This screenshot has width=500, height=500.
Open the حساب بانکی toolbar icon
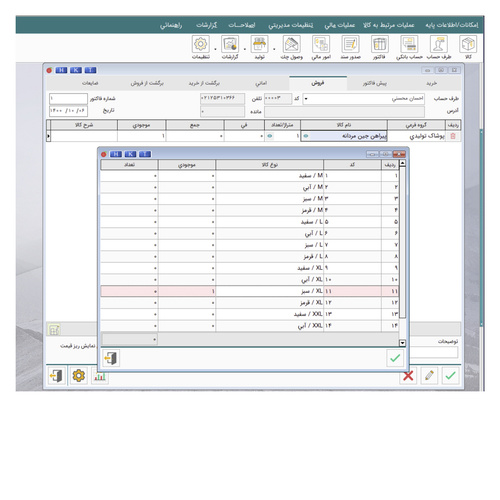[x=409, y=44]
